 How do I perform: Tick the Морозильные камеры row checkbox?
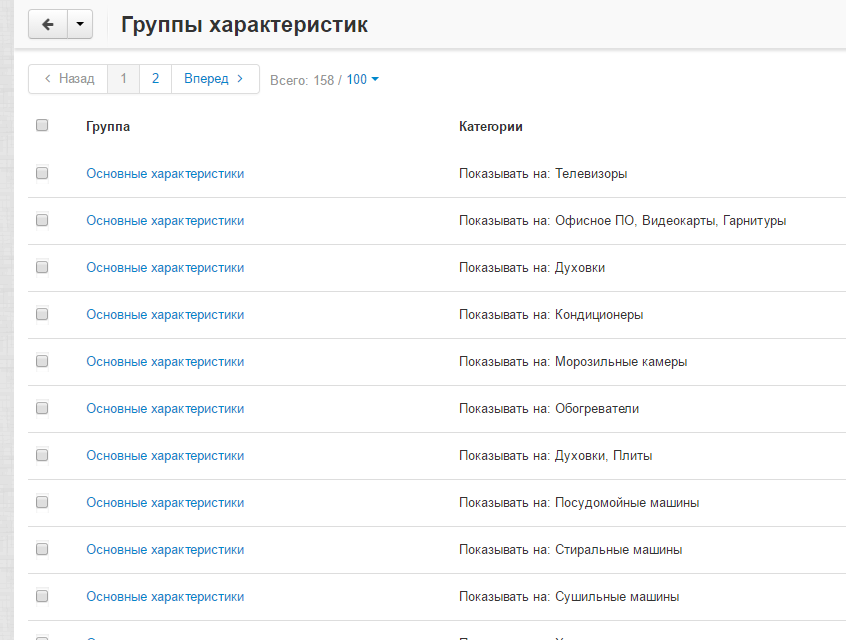(x=42, y=360)
